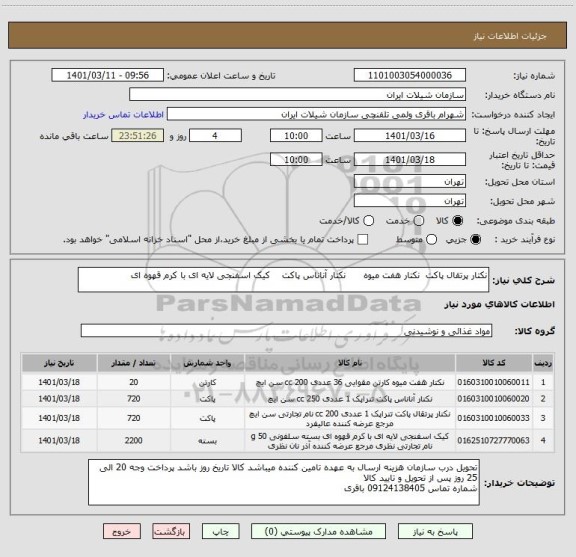Click the ردیف column header
This screenshot has width=576, height=557.
pos(543,363)
